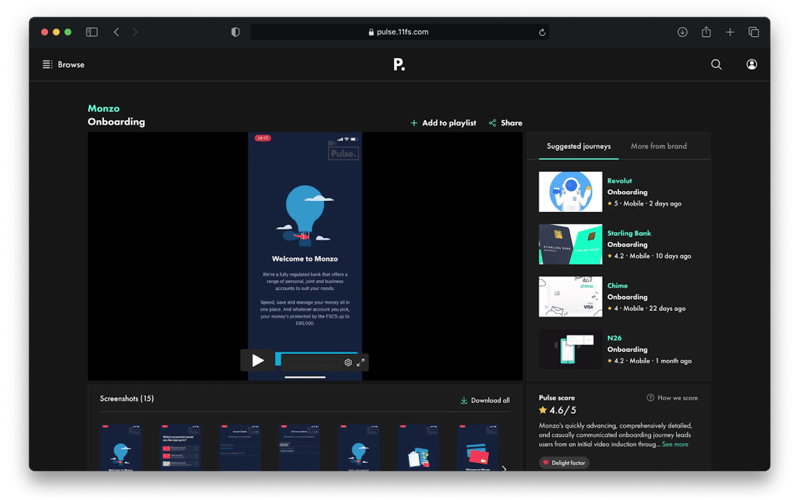This screenshot has width=800, height=500.
Task: Open the third screenshot thumbnail
Action: point(240,447)
